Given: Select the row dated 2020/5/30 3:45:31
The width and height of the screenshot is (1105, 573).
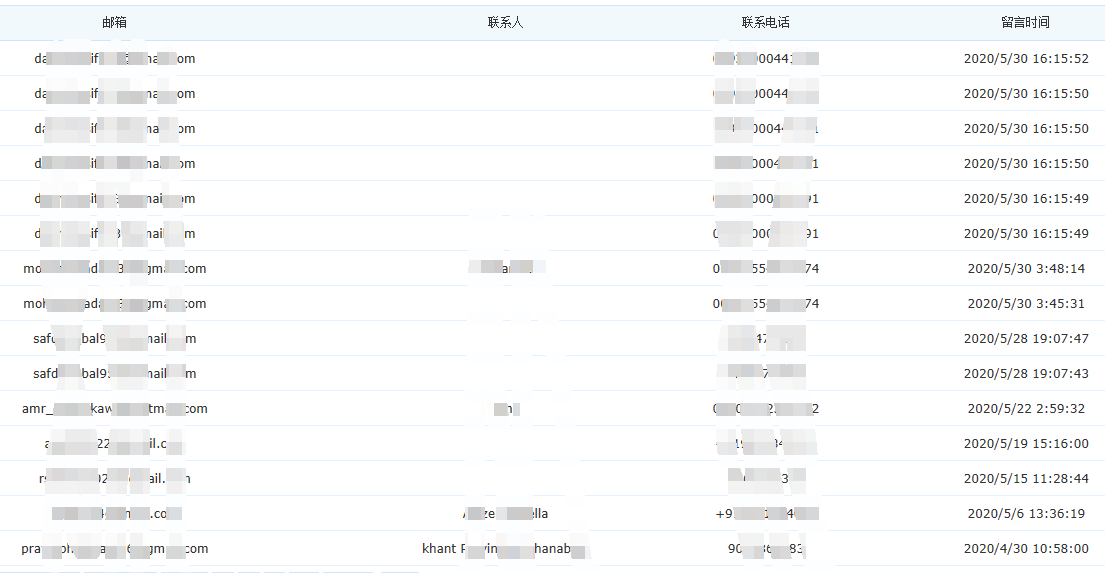Looking at the screenshot, I should [x=1025, y=304].
